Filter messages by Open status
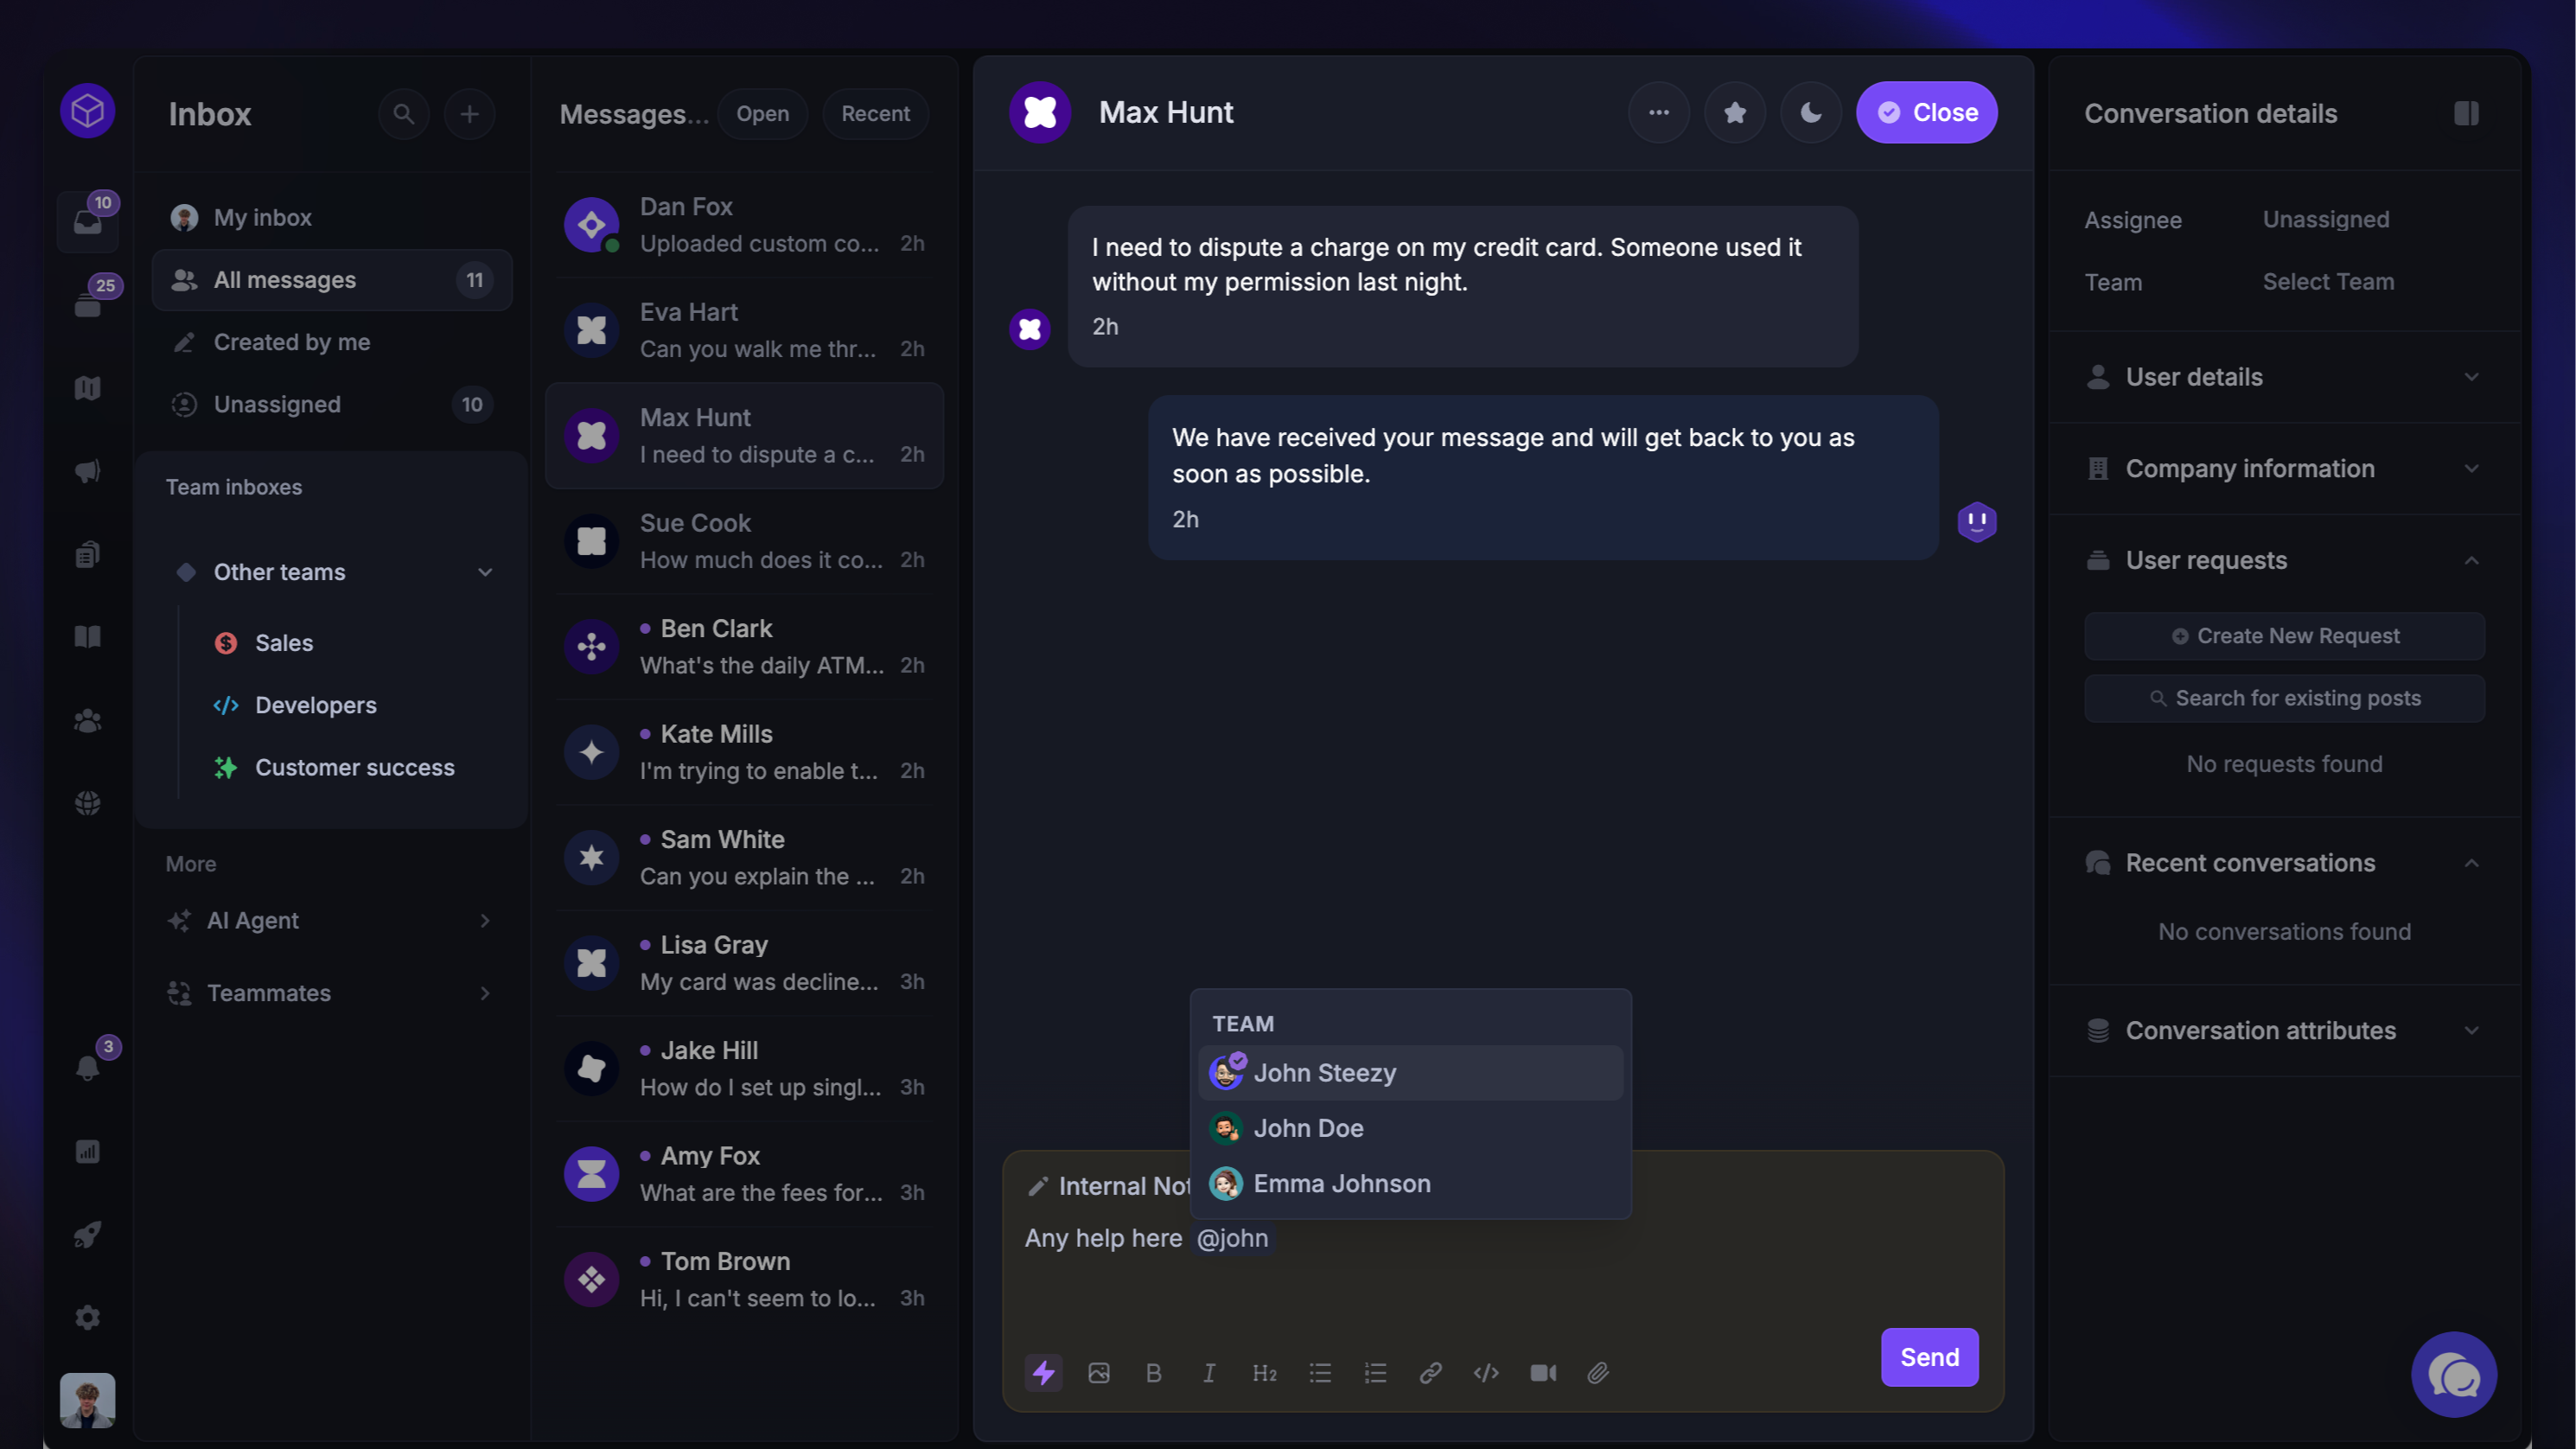Screen dimensions: 2576x1449 click(762, 113)
